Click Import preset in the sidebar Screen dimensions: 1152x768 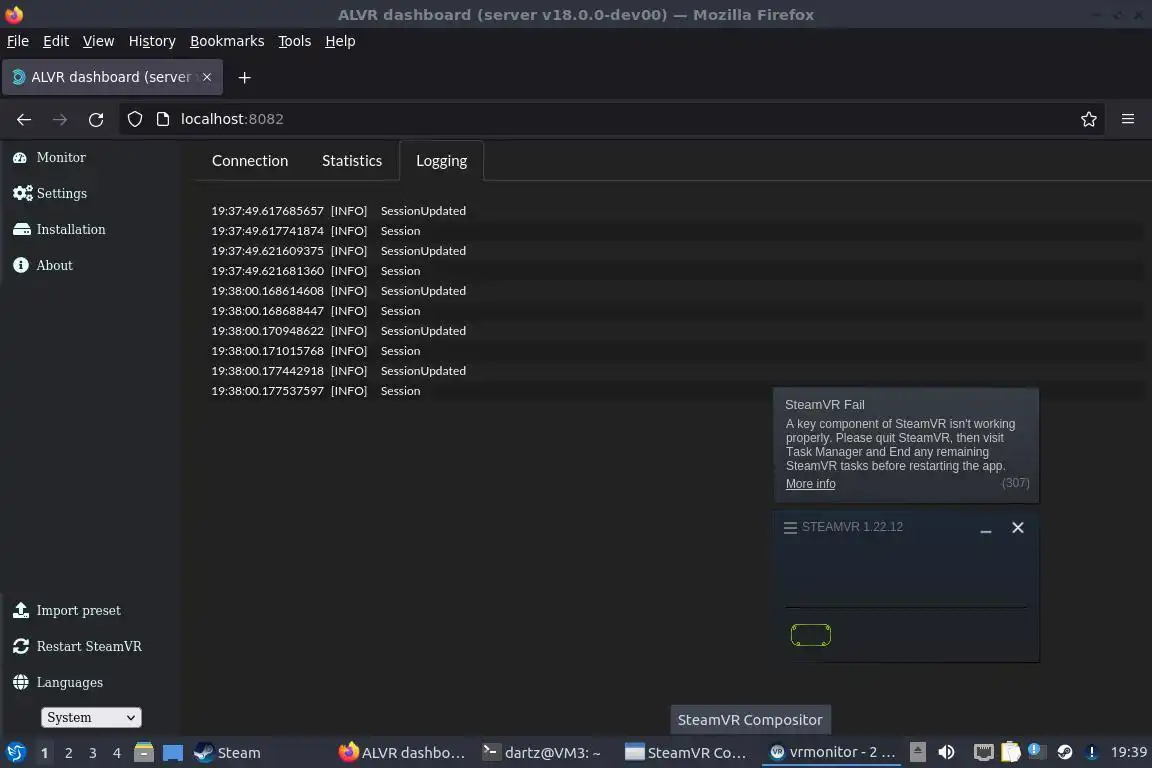click(x=66, y=610)
